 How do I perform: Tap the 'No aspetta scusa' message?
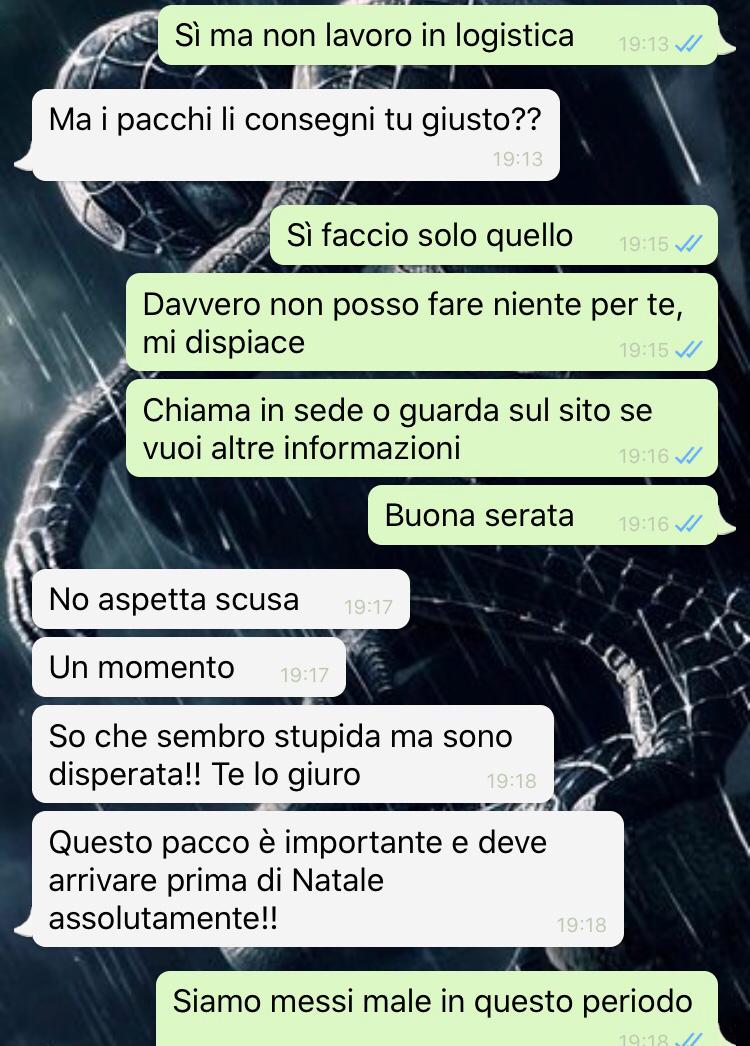tap(221, 599)
